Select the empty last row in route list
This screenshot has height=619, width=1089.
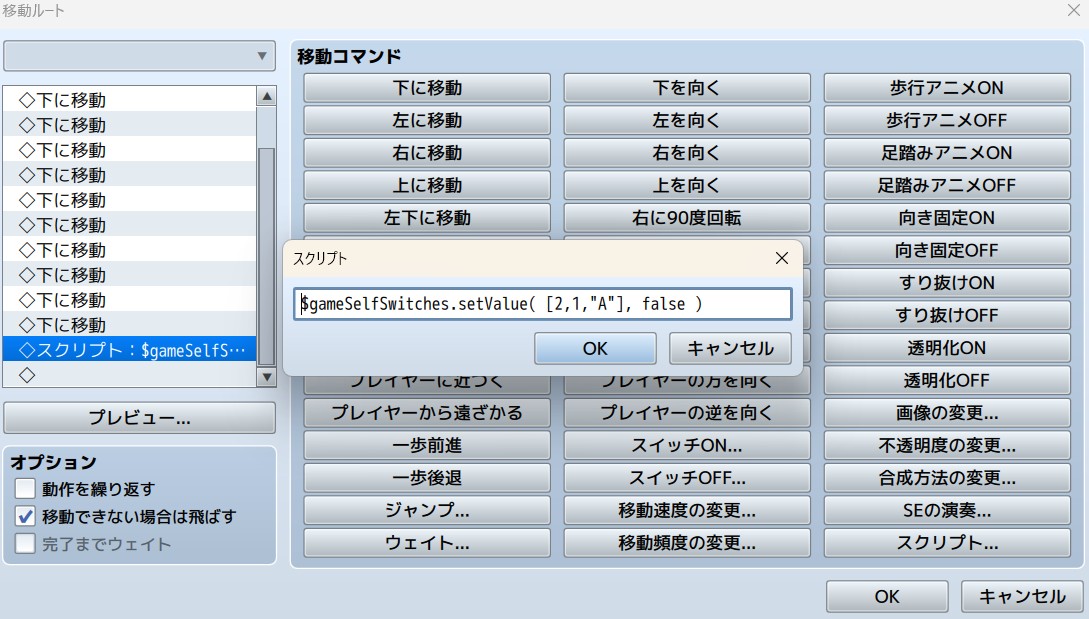pyautogui.click(x=130, y=375)
